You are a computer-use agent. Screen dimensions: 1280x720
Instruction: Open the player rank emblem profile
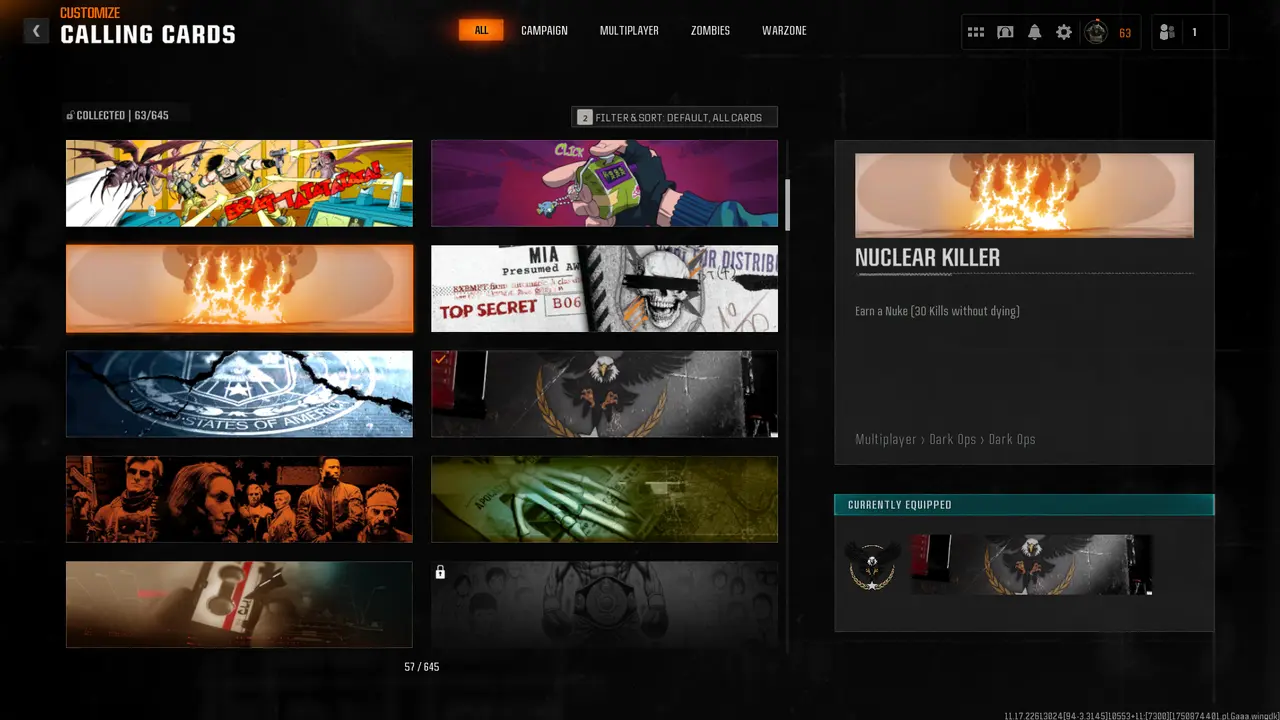pos(1096,32)
